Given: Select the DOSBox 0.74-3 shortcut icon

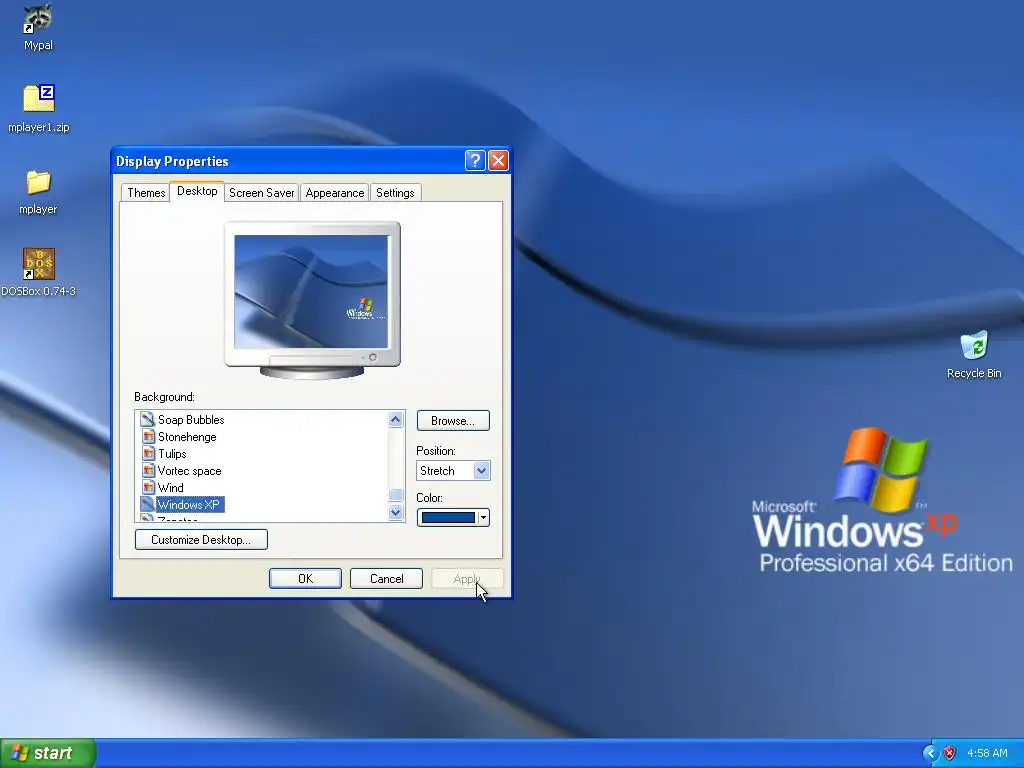Looking at the screenshot, I should click(39, 264).
